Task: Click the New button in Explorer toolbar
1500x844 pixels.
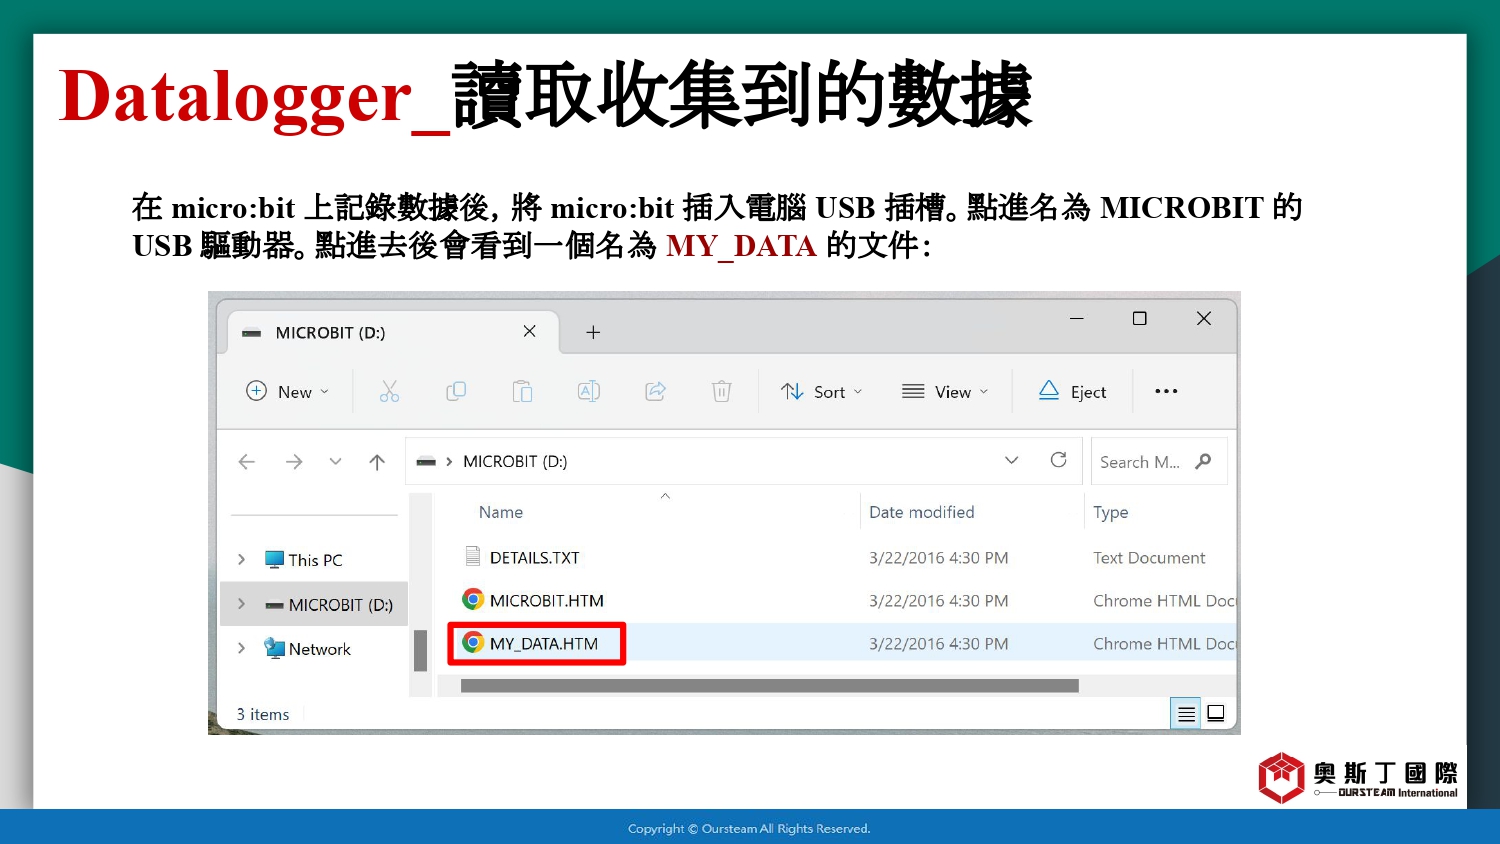Action: [288, 392]
